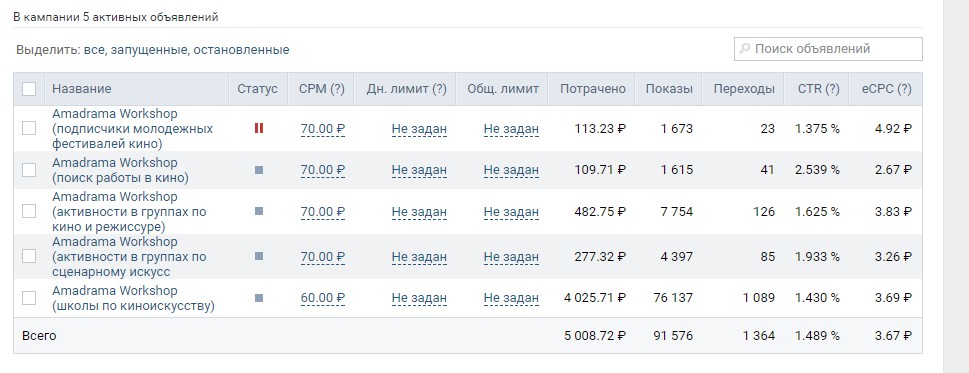Open daily limit 'Не задан' for first ad
The image size is (969, 373).
[419, 128]
